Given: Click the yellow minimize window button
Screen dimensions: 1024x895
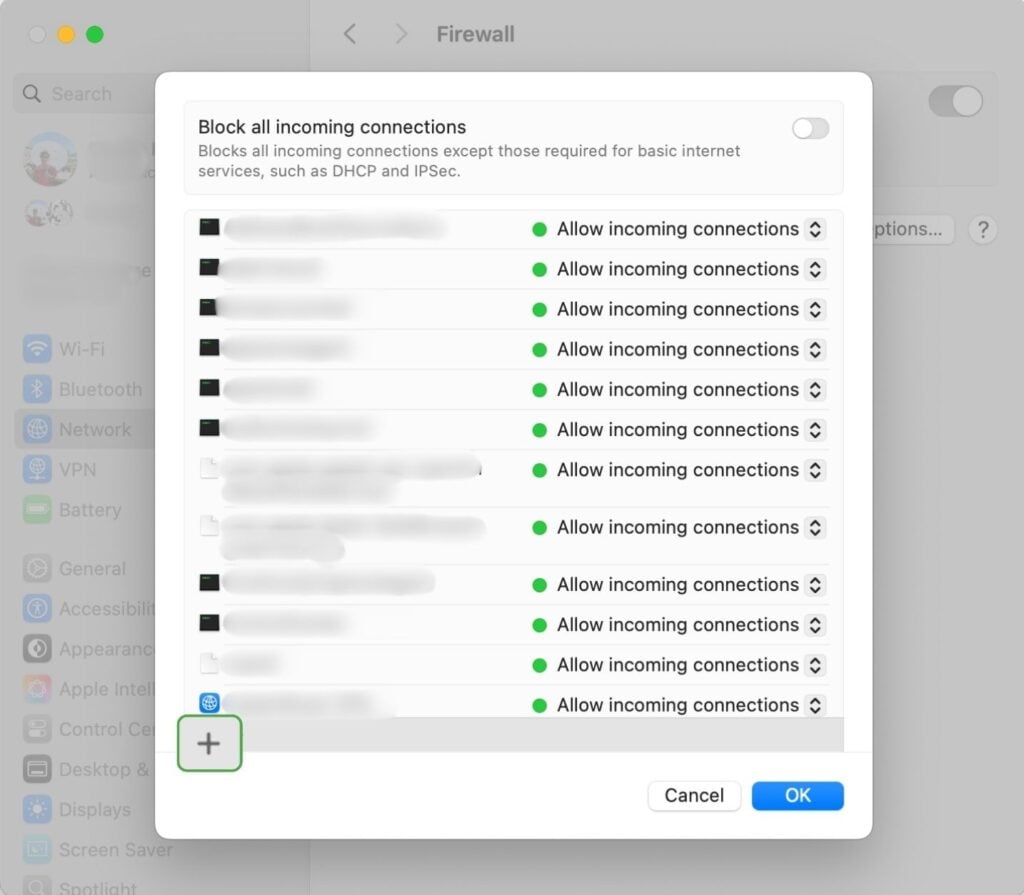Looking at the screenshot, I should [x=66, y=34].
